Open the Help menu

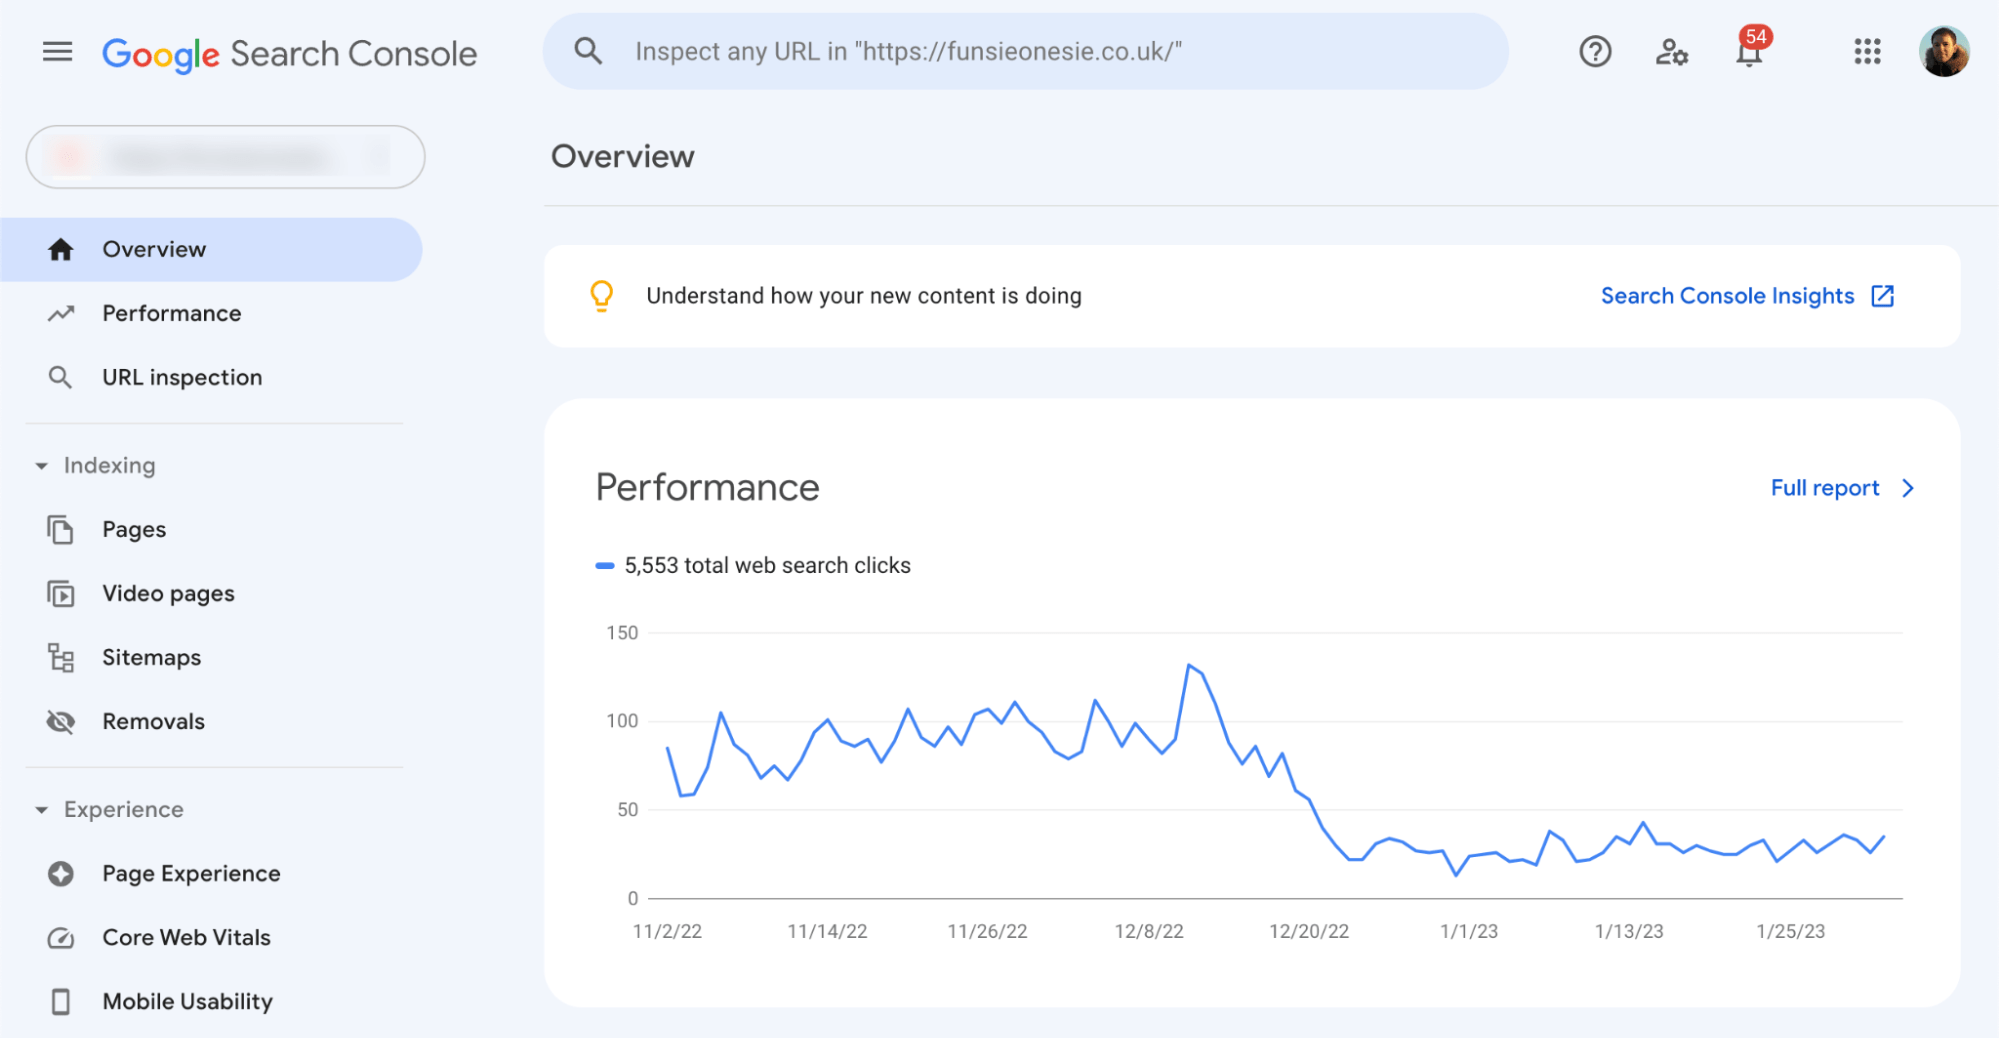point(1594,51)
